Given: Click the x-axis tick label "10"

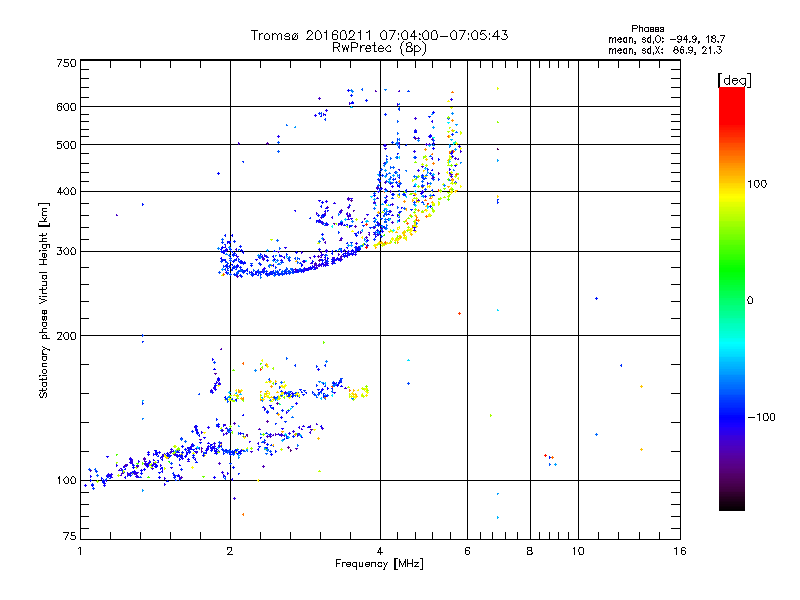Looking at the screenshot, I should tap(578, 551).
